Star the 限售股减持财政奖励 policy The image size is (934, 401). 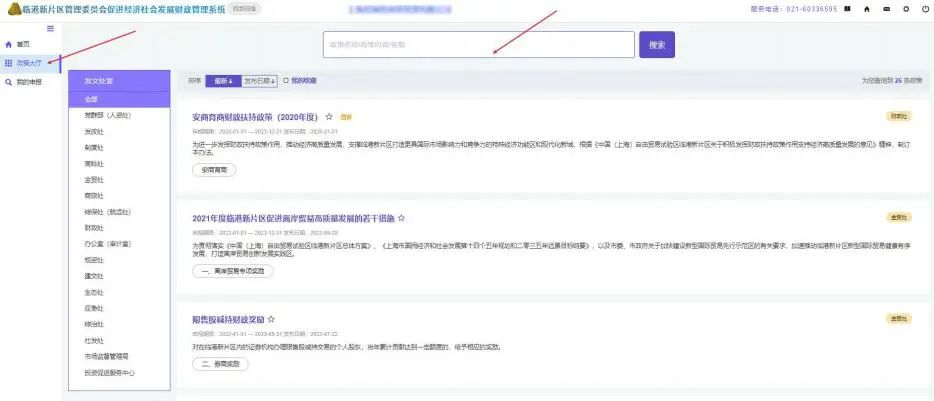pyautogui.click(x=271, y=320)
